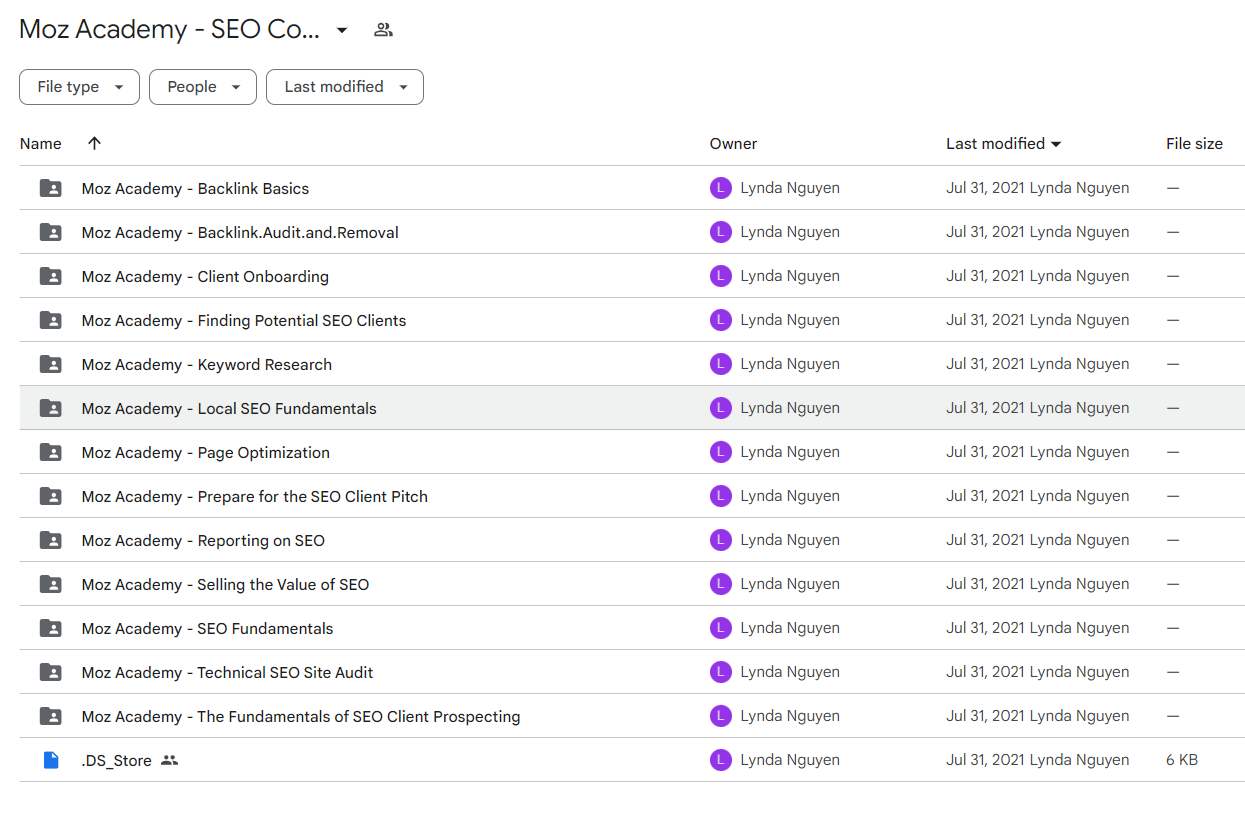
Task: Click Lynda Nguyen's avatar in the Backlink Basics row
Action: [x=721, y=188]
